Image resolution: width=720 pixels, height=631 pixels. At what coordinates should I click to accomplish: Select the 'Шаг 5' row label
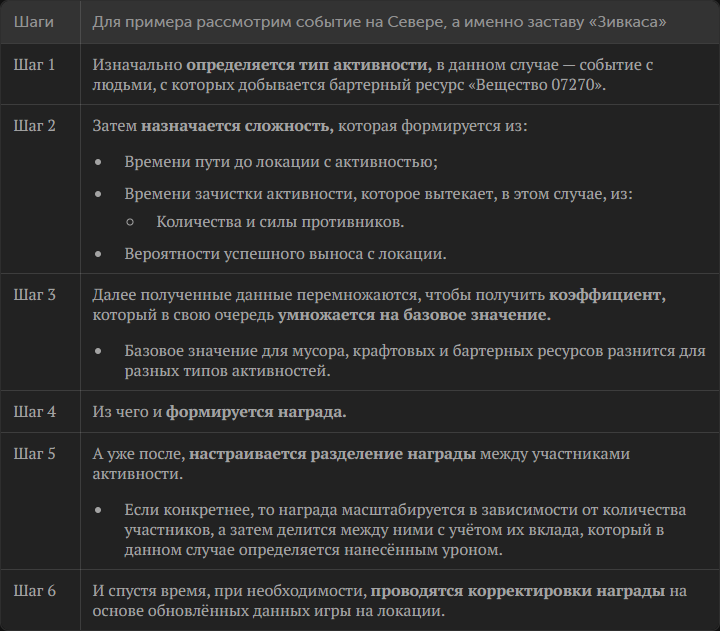[x=34, y=454]
